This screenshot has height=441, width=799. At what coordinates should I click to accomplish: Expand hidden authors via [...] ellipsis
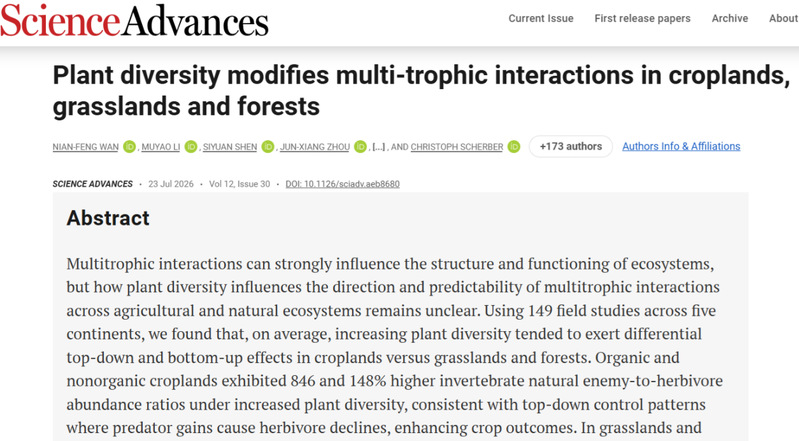(x=379, y=147)
